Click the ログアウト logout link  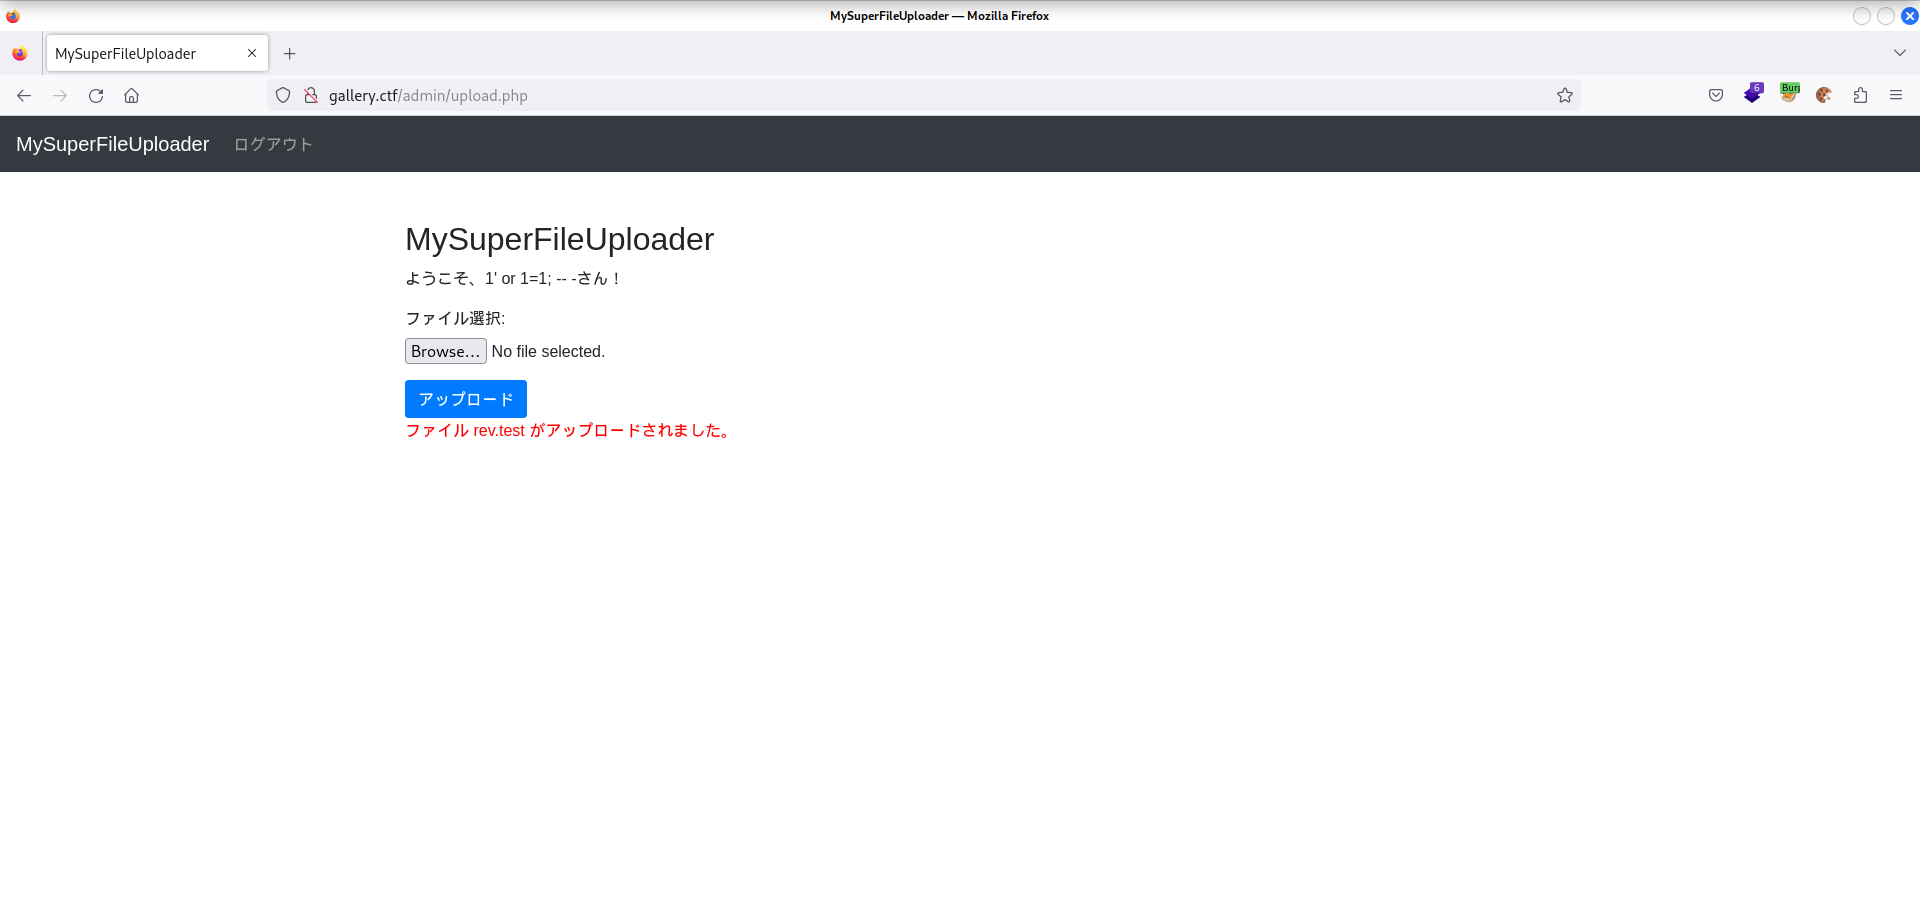point(273,144)
